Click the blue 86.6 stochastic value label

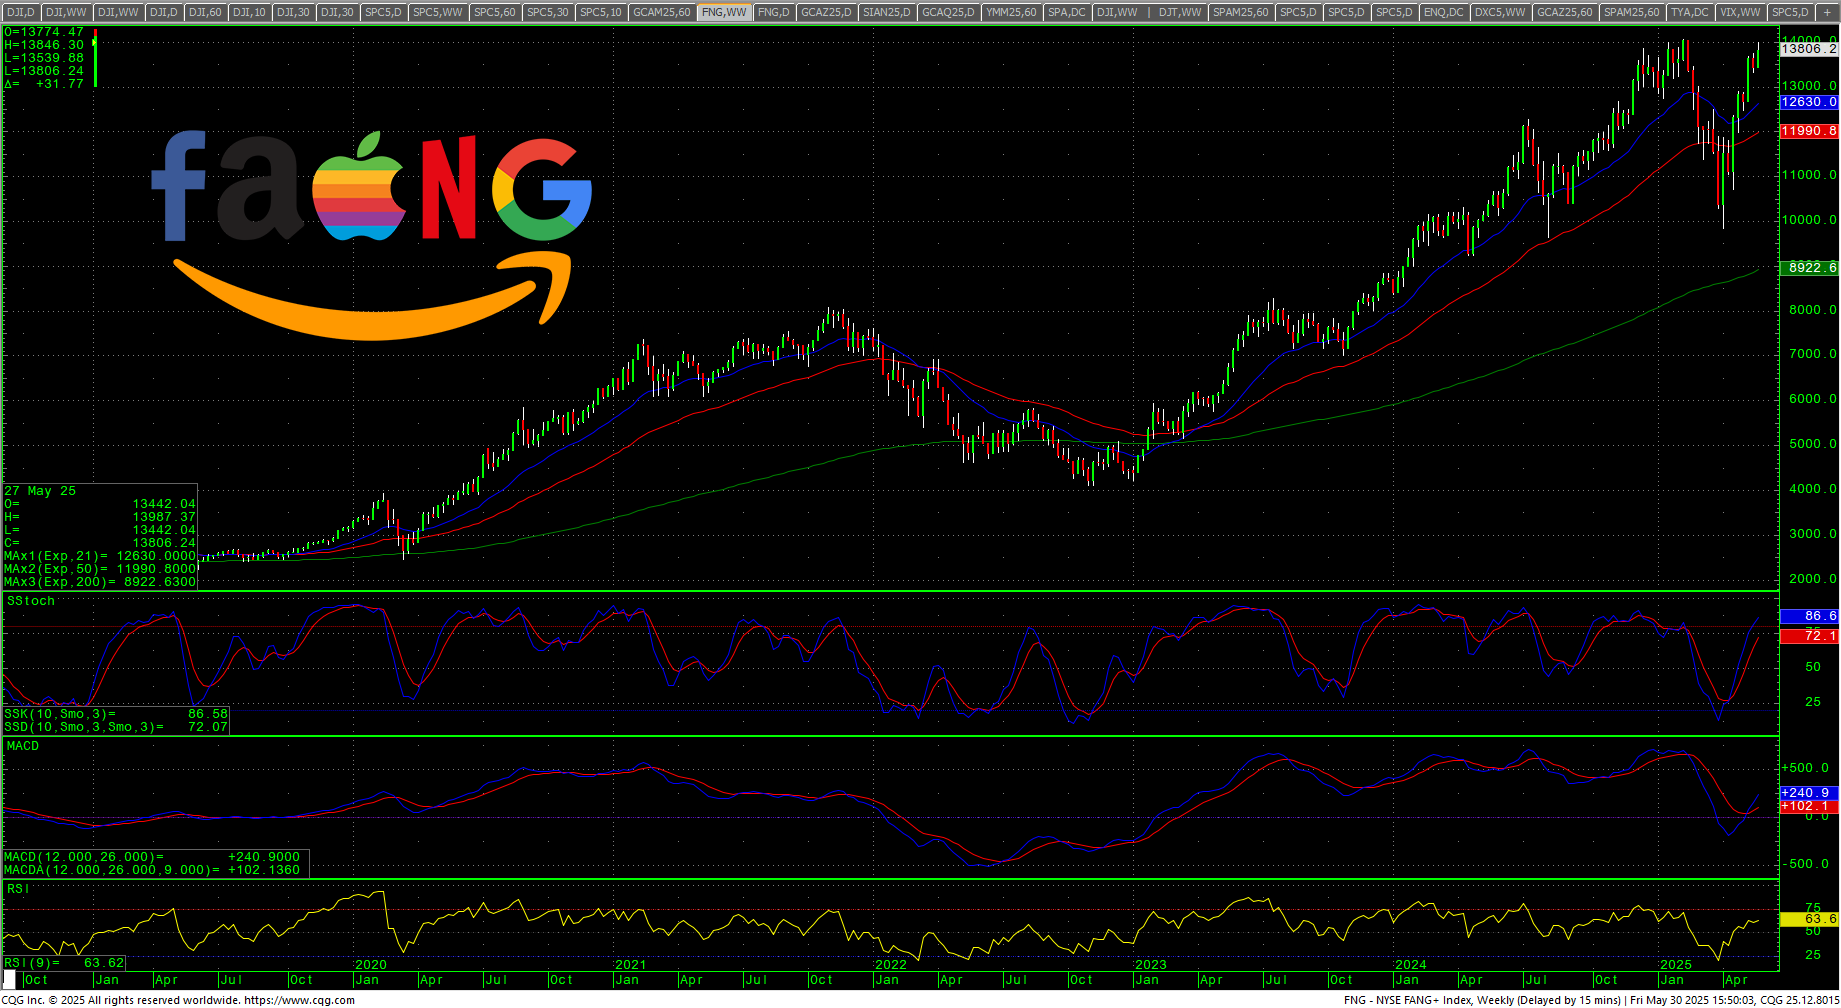point(1809,616)
